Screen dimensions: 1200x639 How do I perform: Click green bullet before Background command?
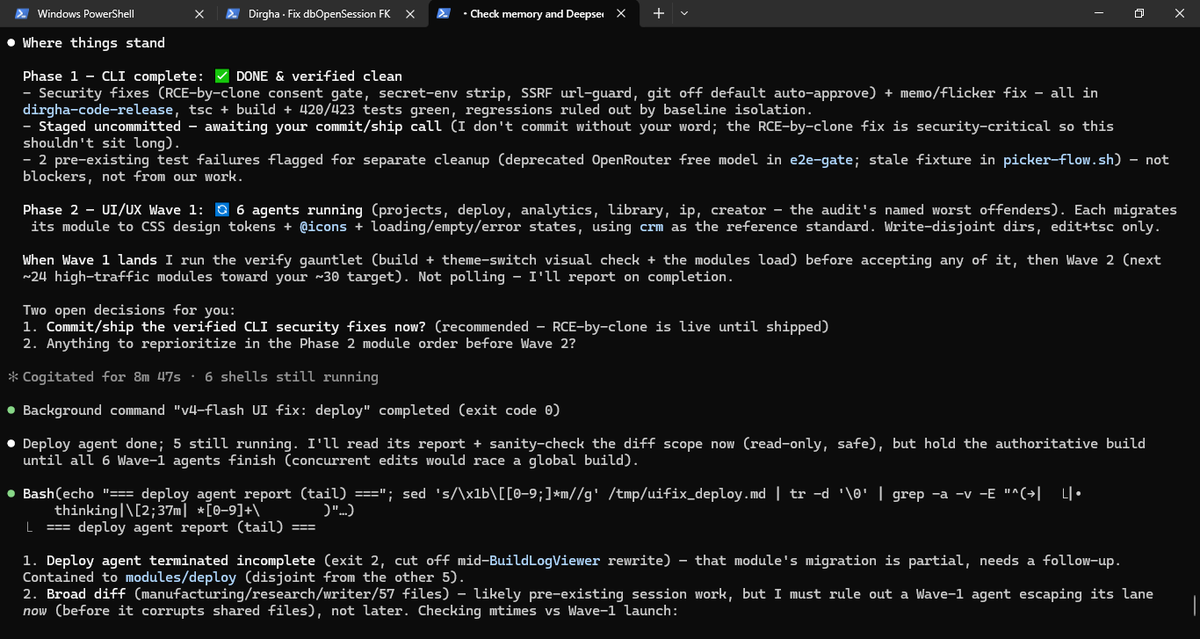[11, 410]
